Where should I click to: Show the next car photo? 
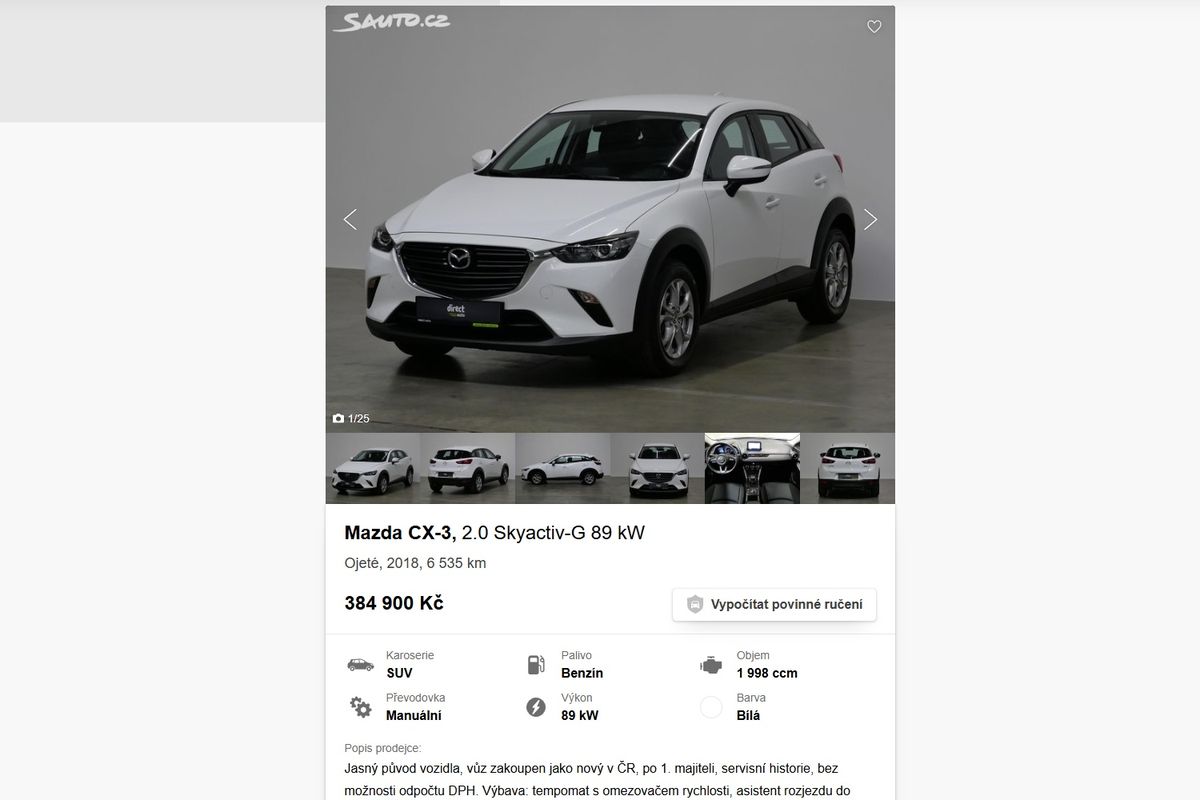(870, 219)
